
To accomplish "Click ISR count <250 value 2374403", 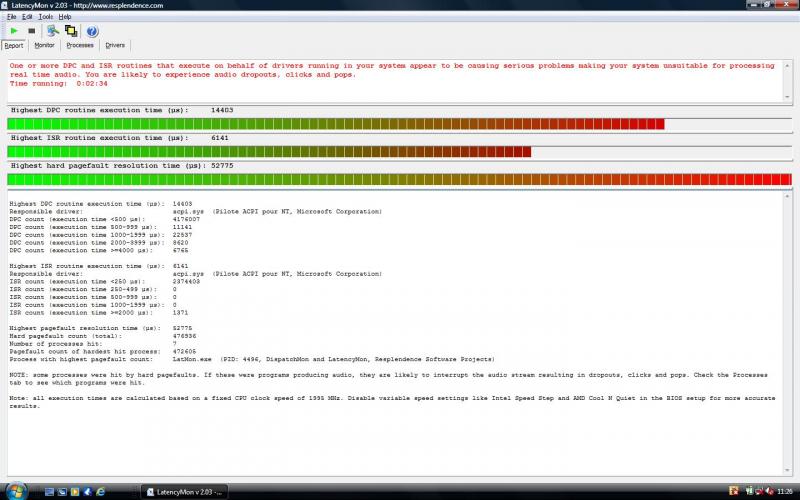I will (x=186, y=282).
